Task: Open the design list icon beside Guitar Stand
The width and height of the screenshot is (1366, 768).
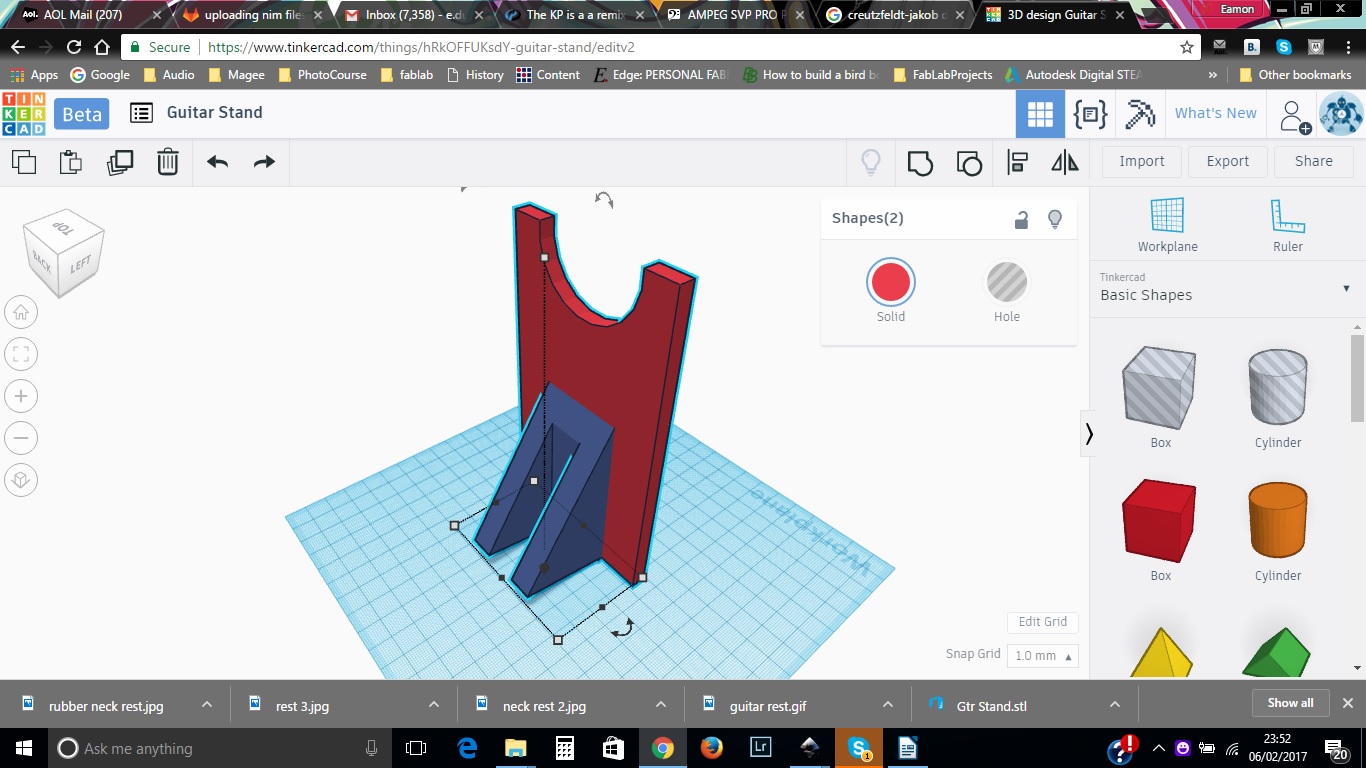Action: pos(142,113)
